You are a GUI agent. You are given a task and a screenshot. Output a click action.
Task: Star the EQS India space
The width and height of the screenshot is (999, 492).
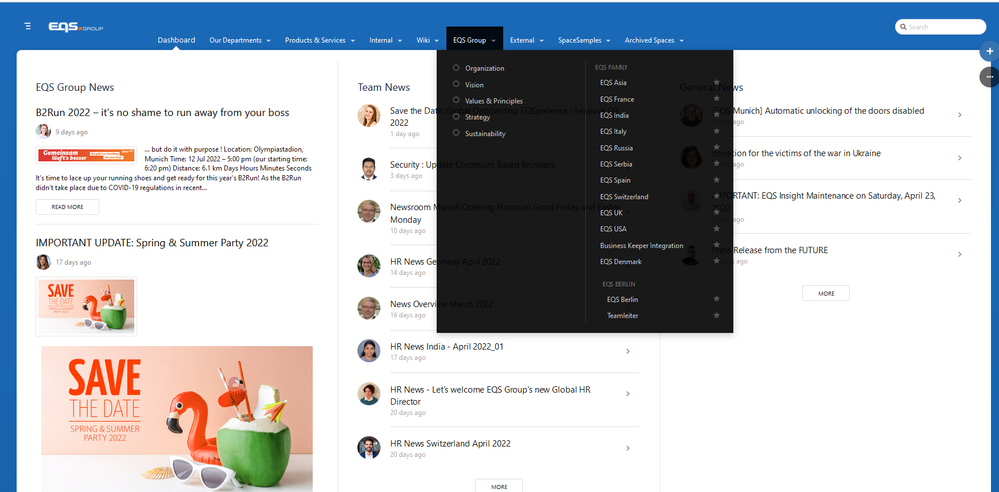[x=717, y=115]
